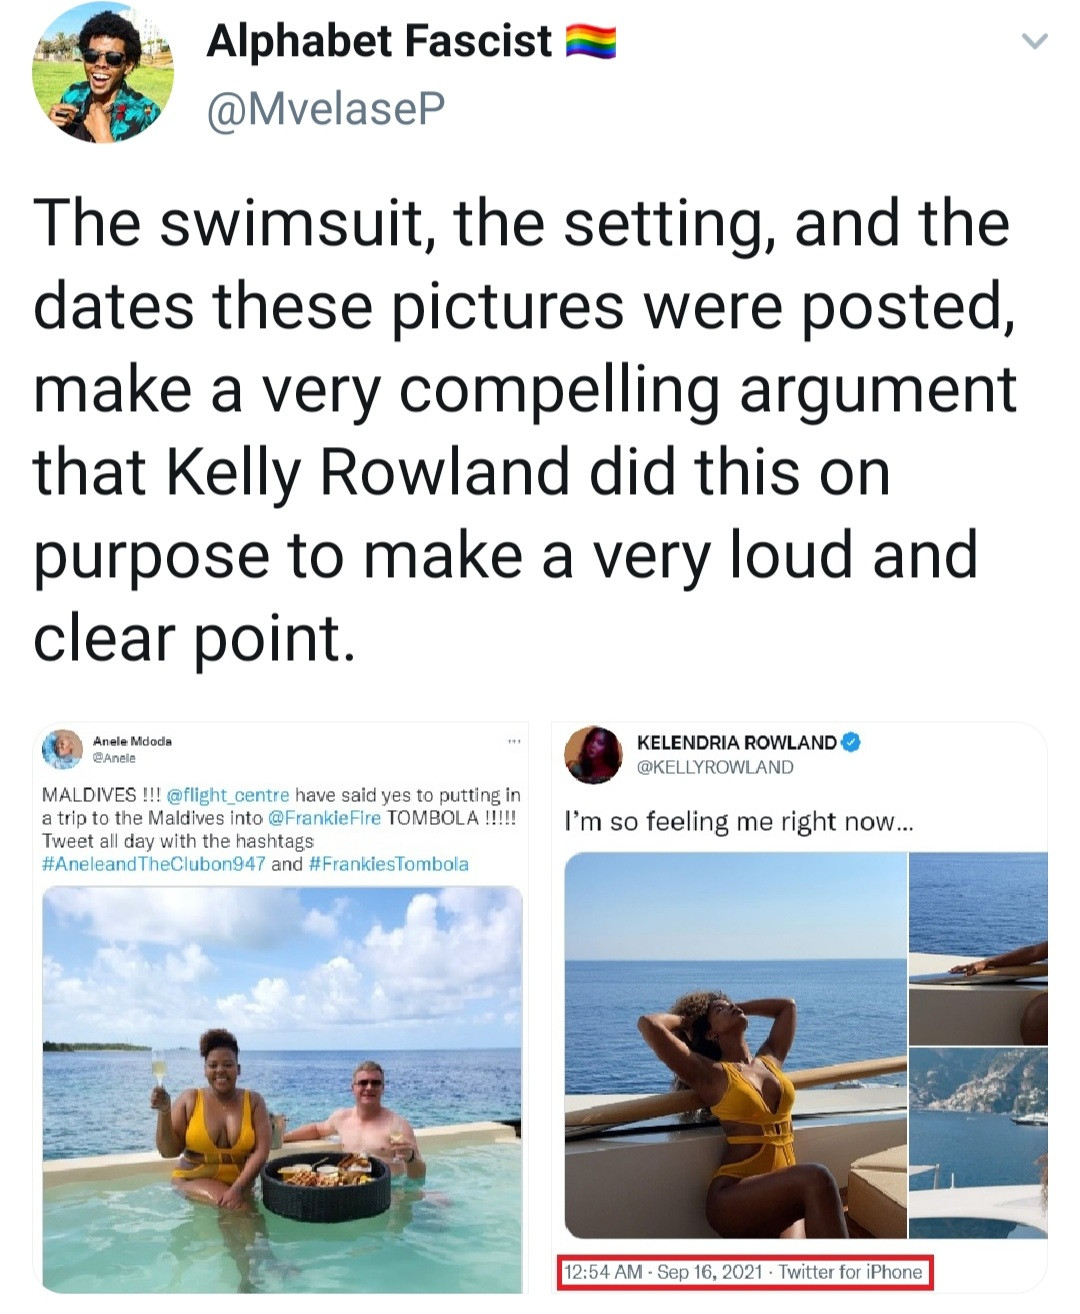Screen dimensions: 1080x1314
Task: Click the KELENDRIA ROWLAND name
Action: 736,743
